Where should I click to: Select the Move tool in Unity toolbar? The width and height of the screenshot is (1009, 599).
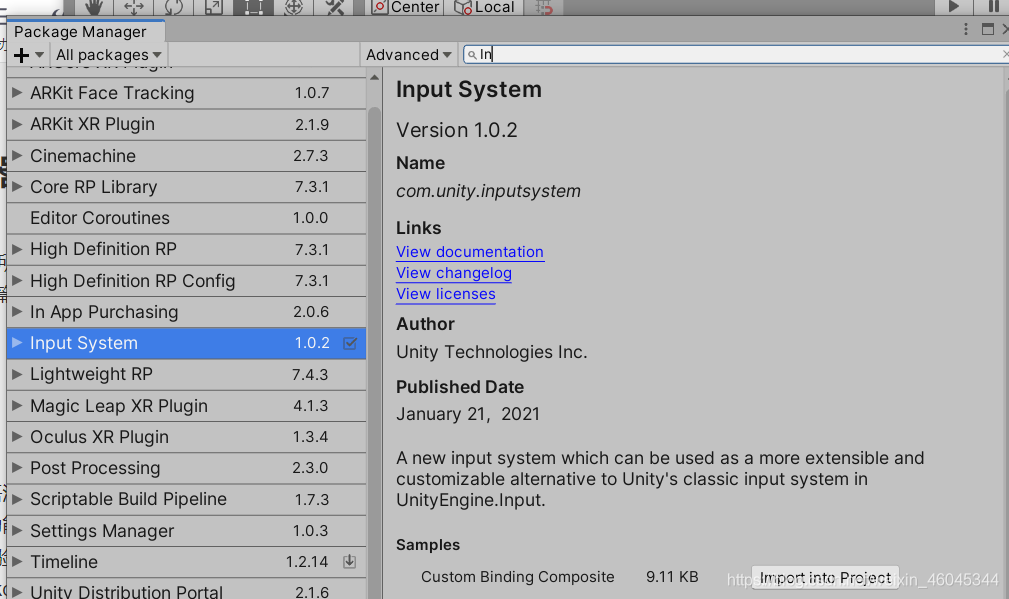(134, 7)
